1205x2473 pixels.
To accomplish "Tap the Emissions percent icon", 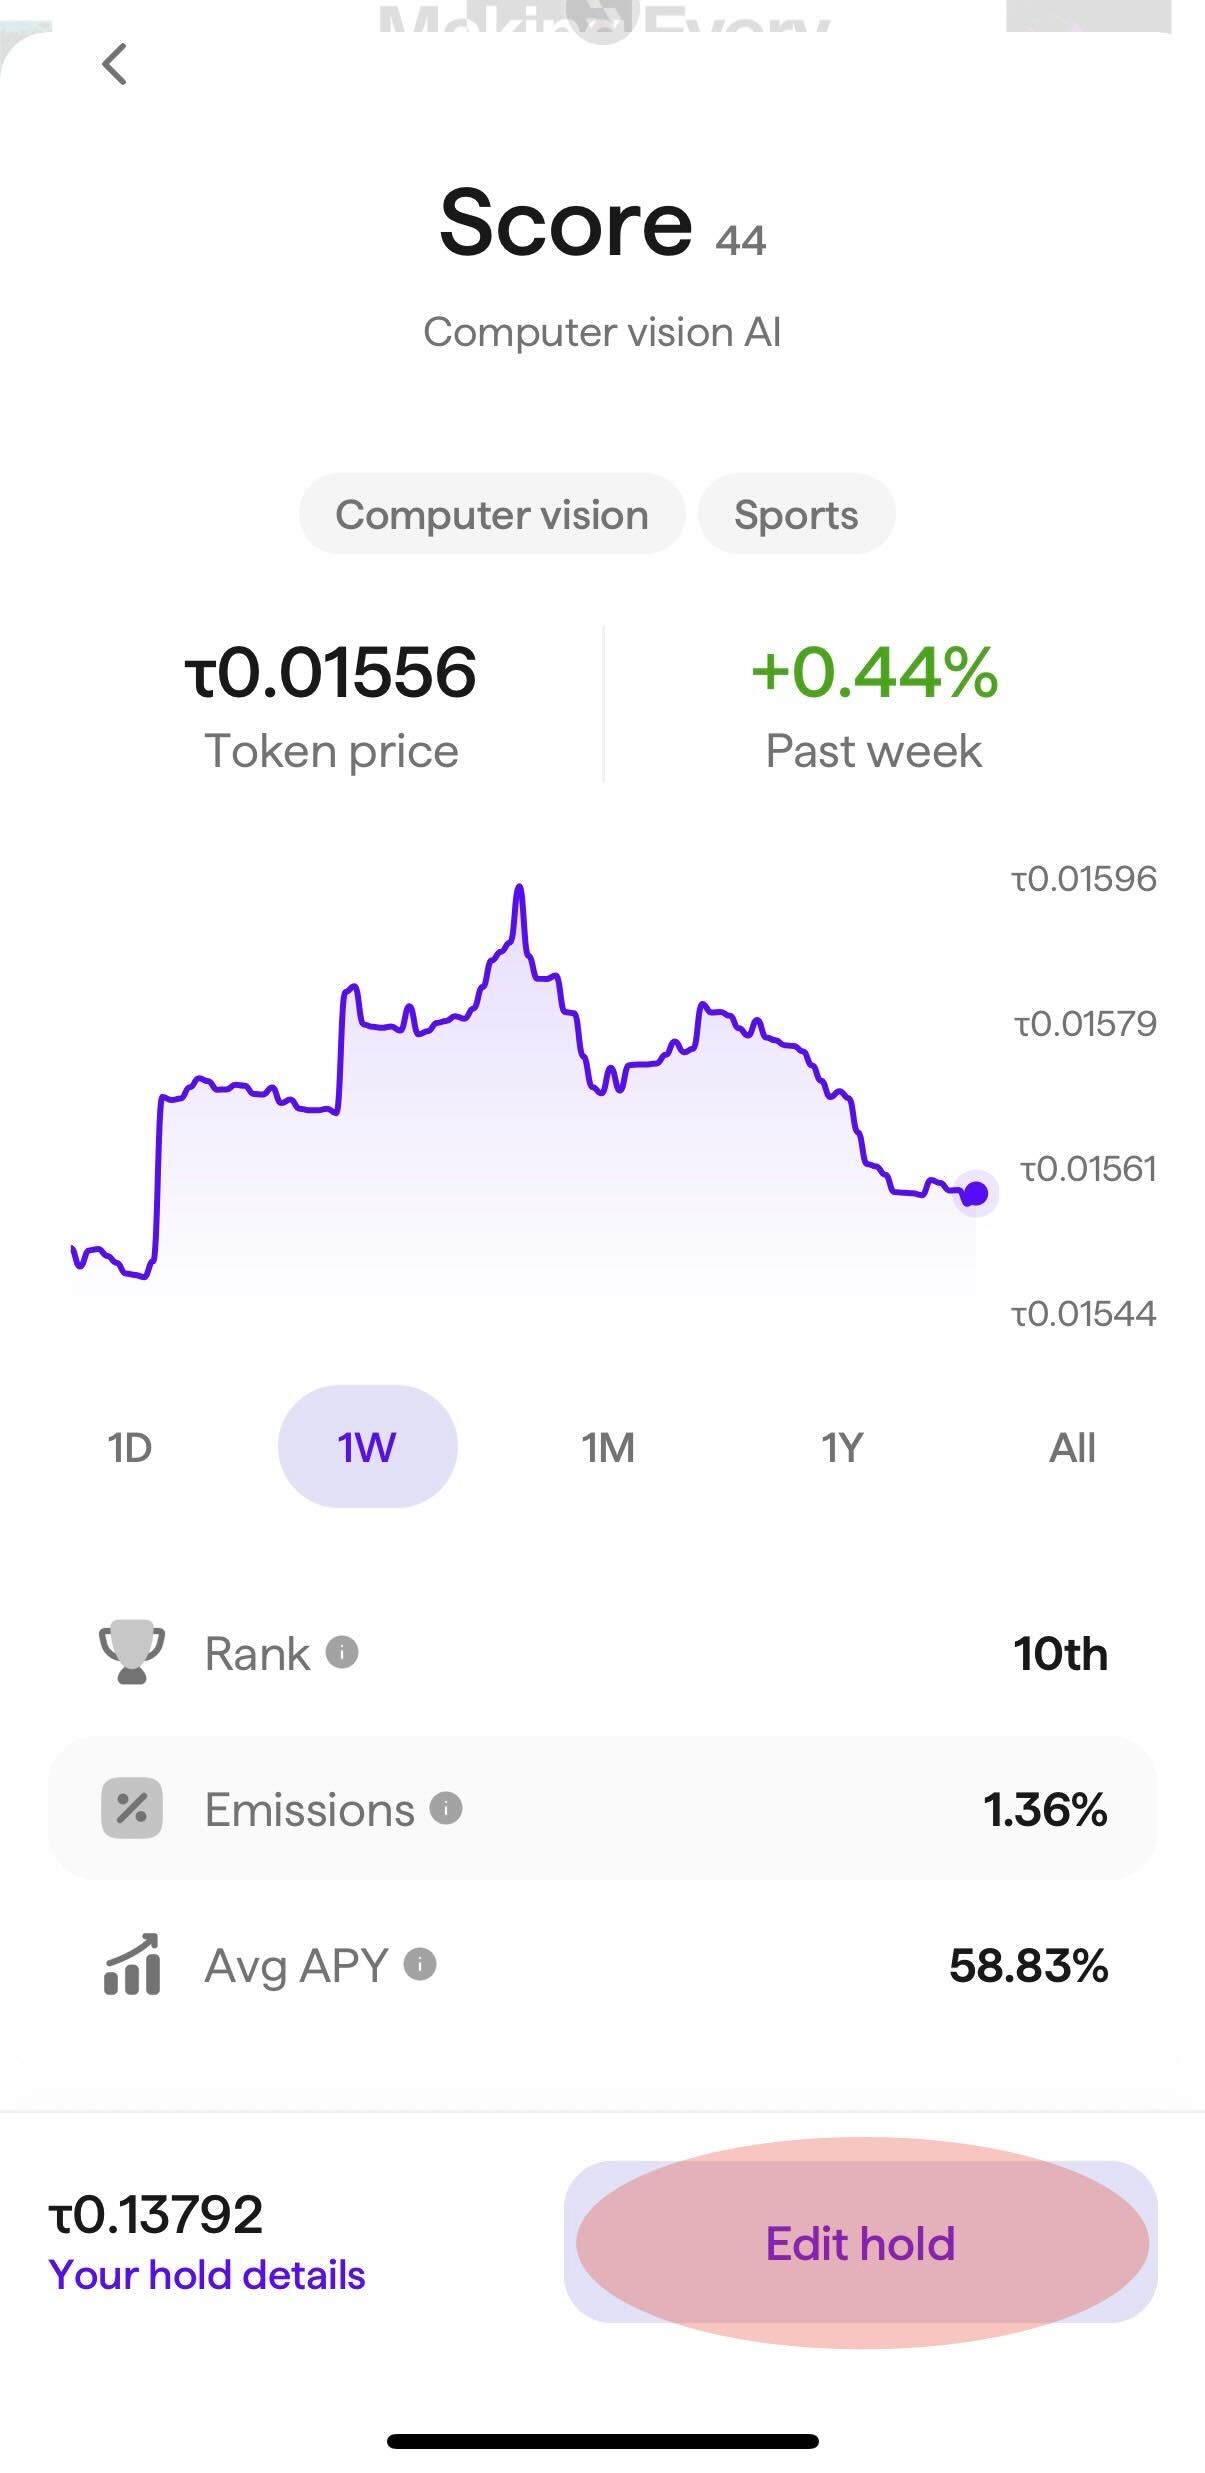I will click(132, 1808).
